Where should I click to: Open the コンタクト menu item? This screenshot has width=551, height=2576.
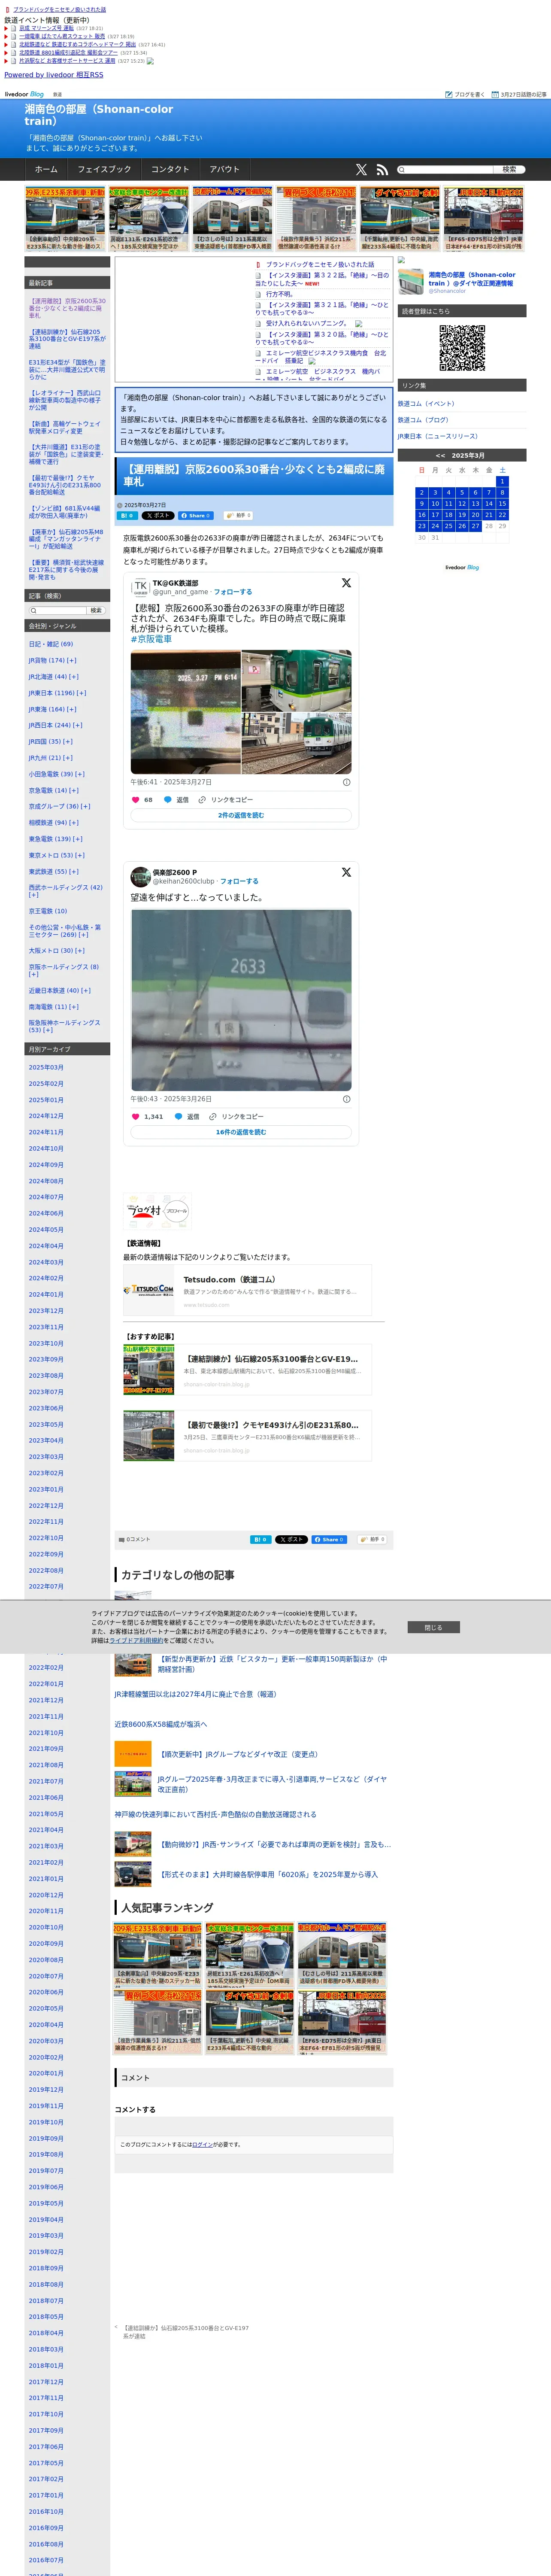click(170, 170)
